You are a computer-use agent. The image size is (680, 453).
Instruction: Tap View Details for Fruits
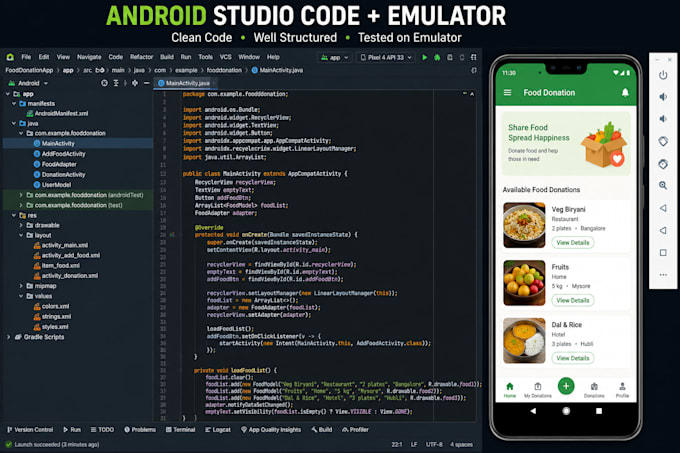click(x=572, y=300)
